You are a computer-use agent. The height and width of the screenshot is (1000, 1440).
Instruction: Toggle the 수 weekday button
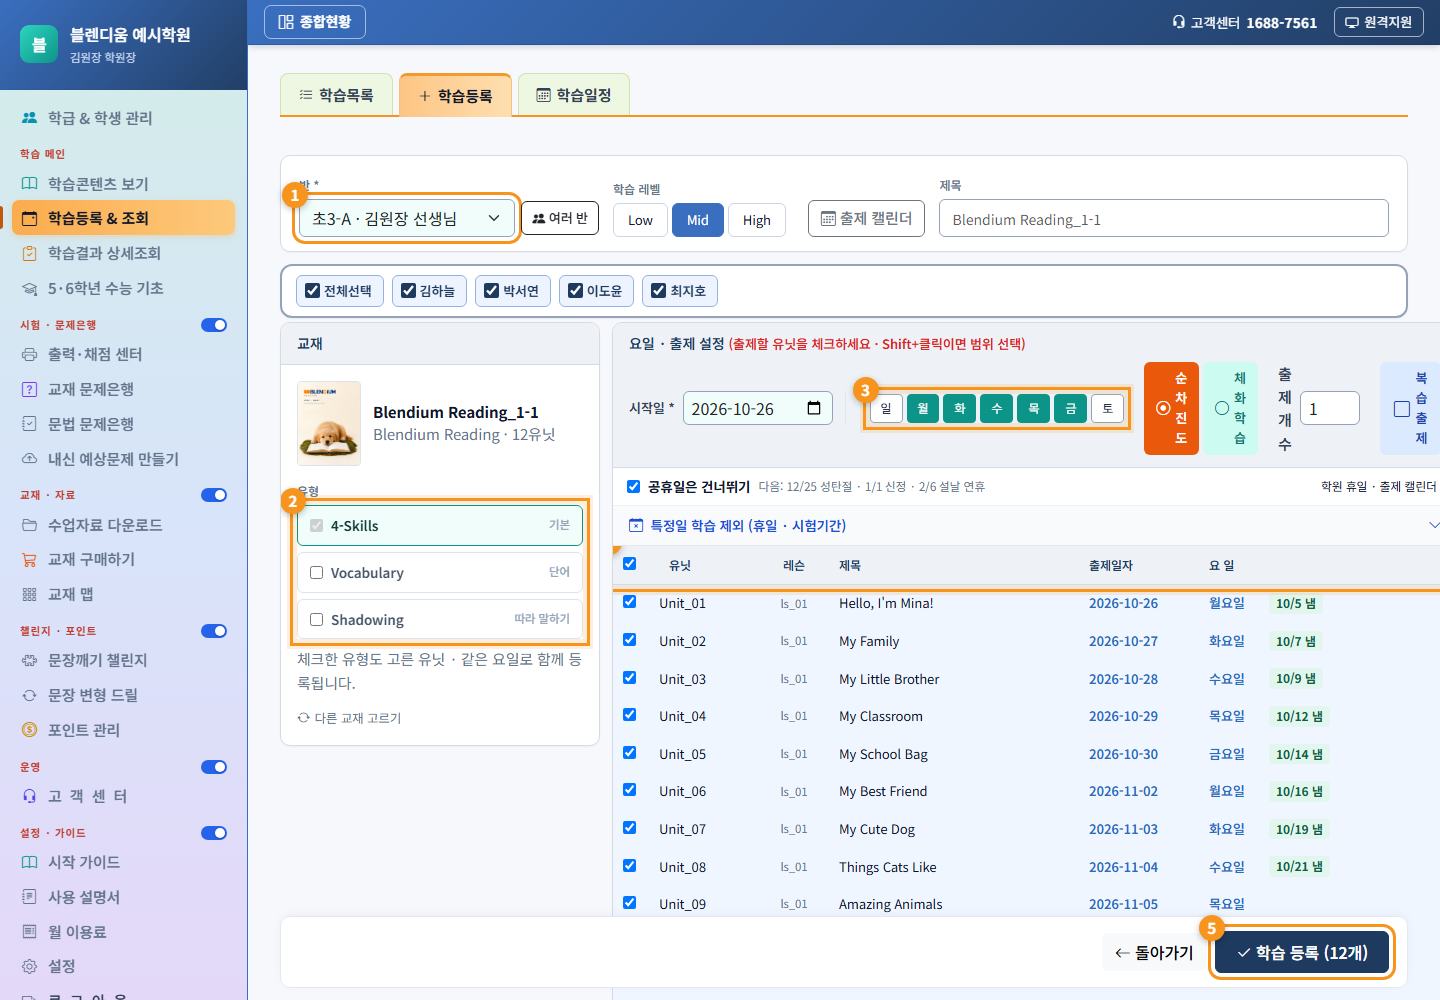(997, 408)
